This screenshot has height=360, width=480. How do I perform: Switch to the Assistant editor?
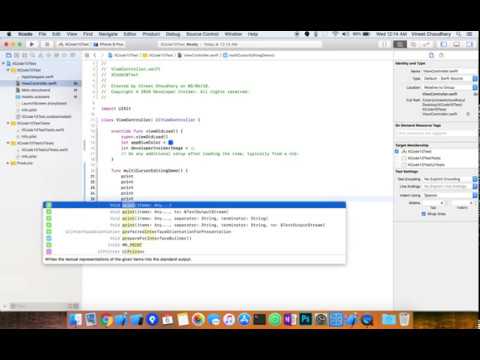[x=413, y=44]
